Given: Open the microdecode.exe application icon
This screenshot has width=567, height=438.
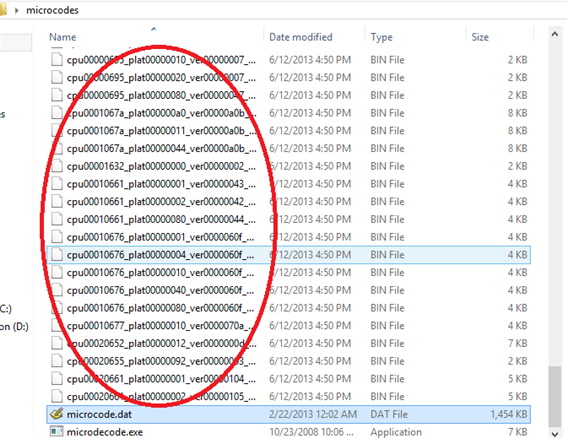Looking at the screenshot, I should (57, 431).
